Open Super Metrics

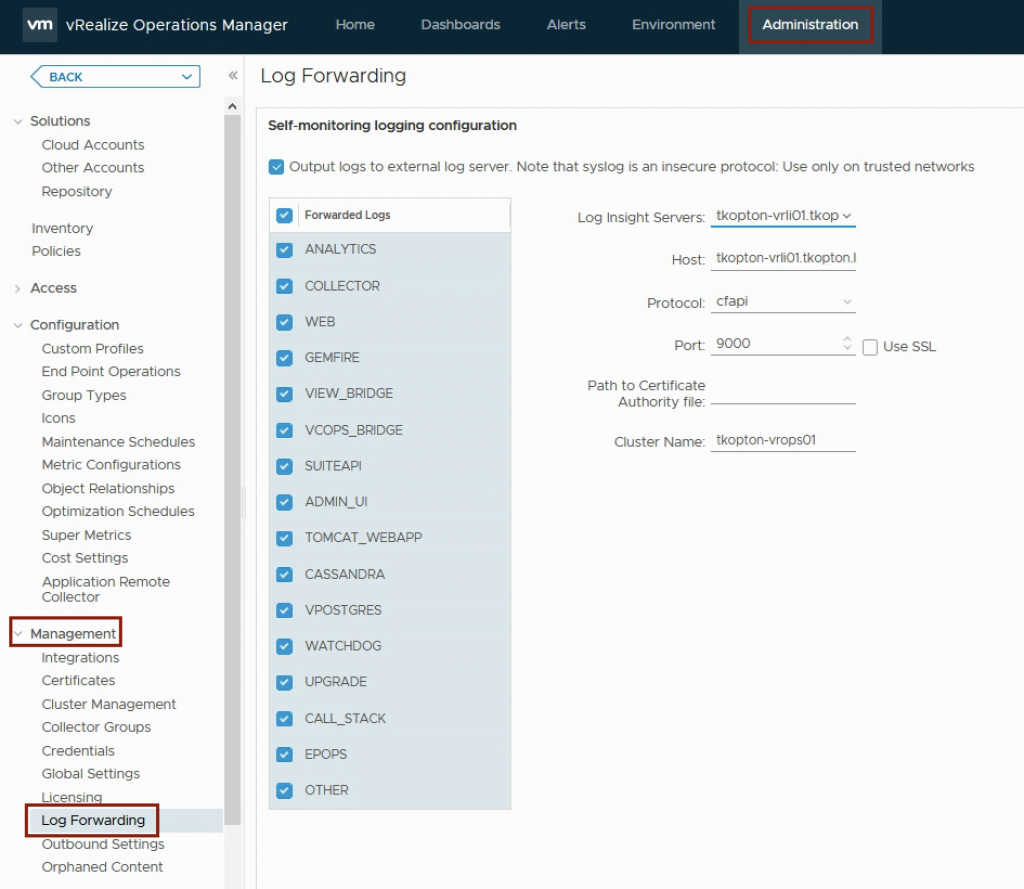point(86,535)
